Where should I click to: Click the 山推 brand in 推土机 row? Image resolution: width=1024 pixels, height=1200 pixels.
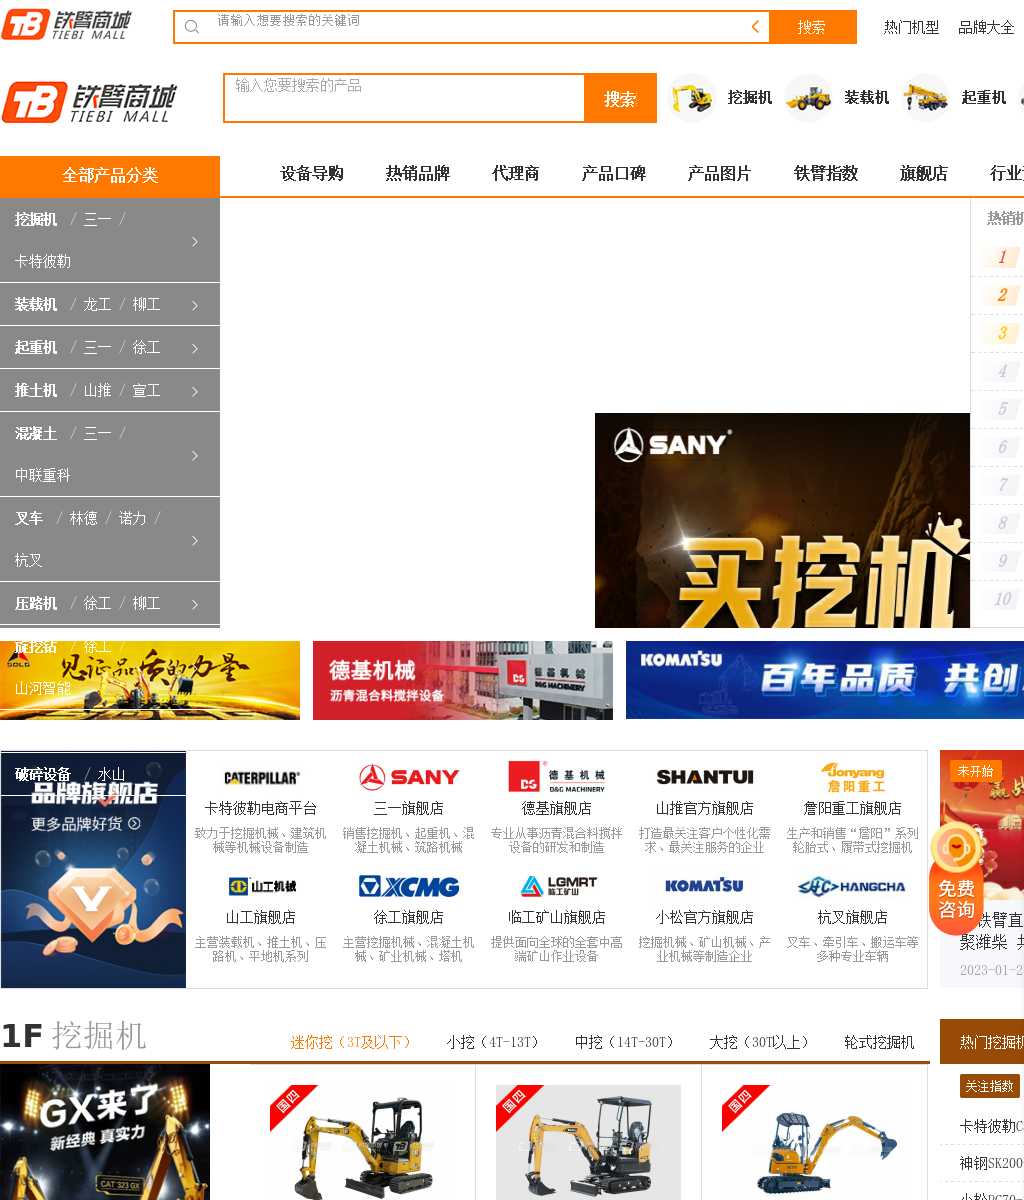point(97,391)
